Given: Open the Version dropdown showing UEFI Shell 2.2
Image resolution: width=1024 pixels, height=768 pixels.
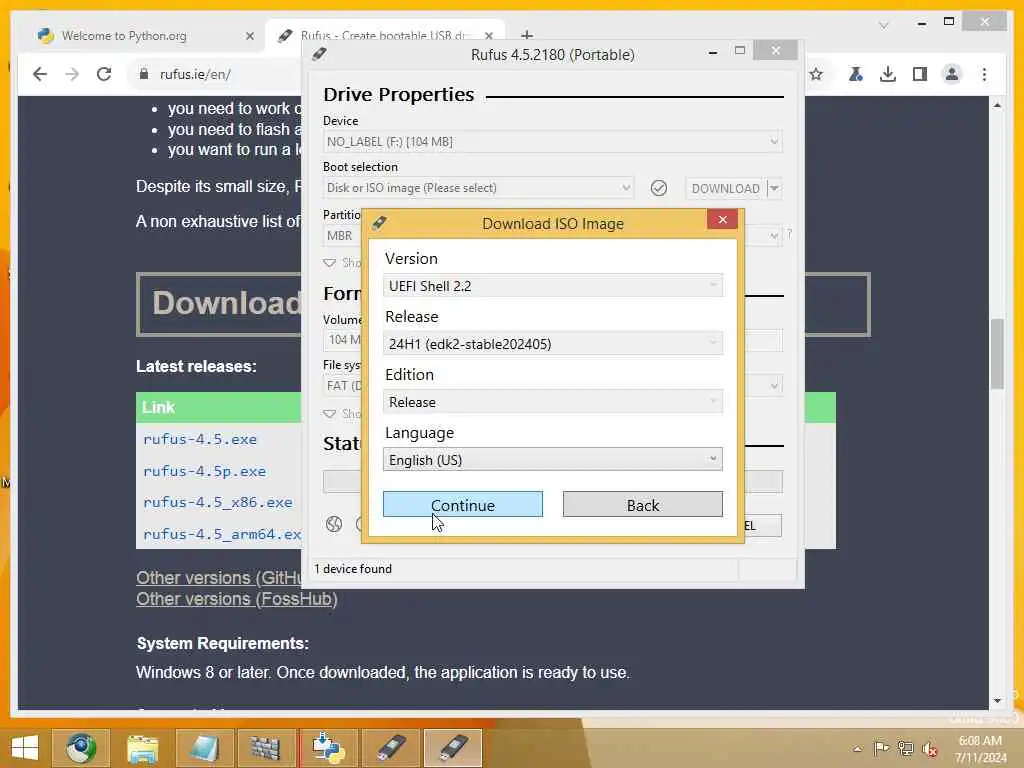Looking at the screenshot, I should [552, 285].
